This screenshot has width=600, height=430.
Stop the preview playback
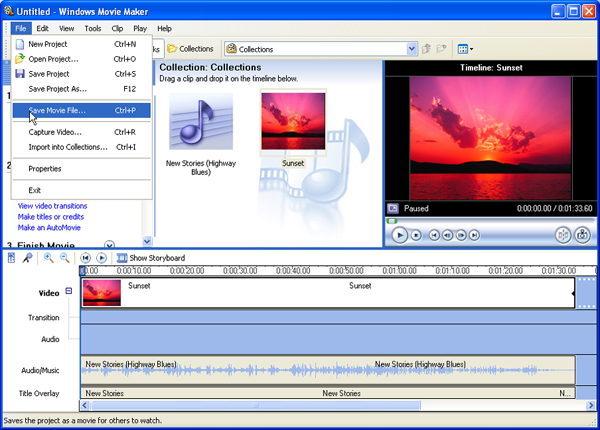click(416, 235)
